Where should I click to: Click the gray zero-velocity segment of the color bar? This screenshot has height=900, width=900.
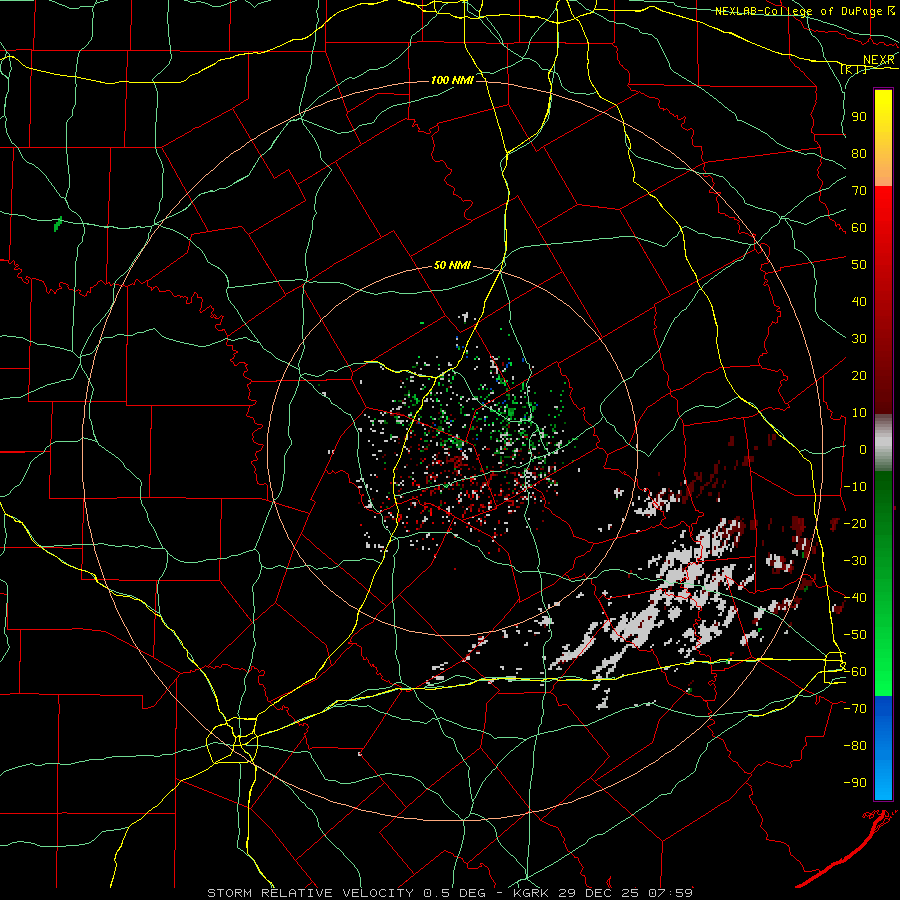coord(883,442)
